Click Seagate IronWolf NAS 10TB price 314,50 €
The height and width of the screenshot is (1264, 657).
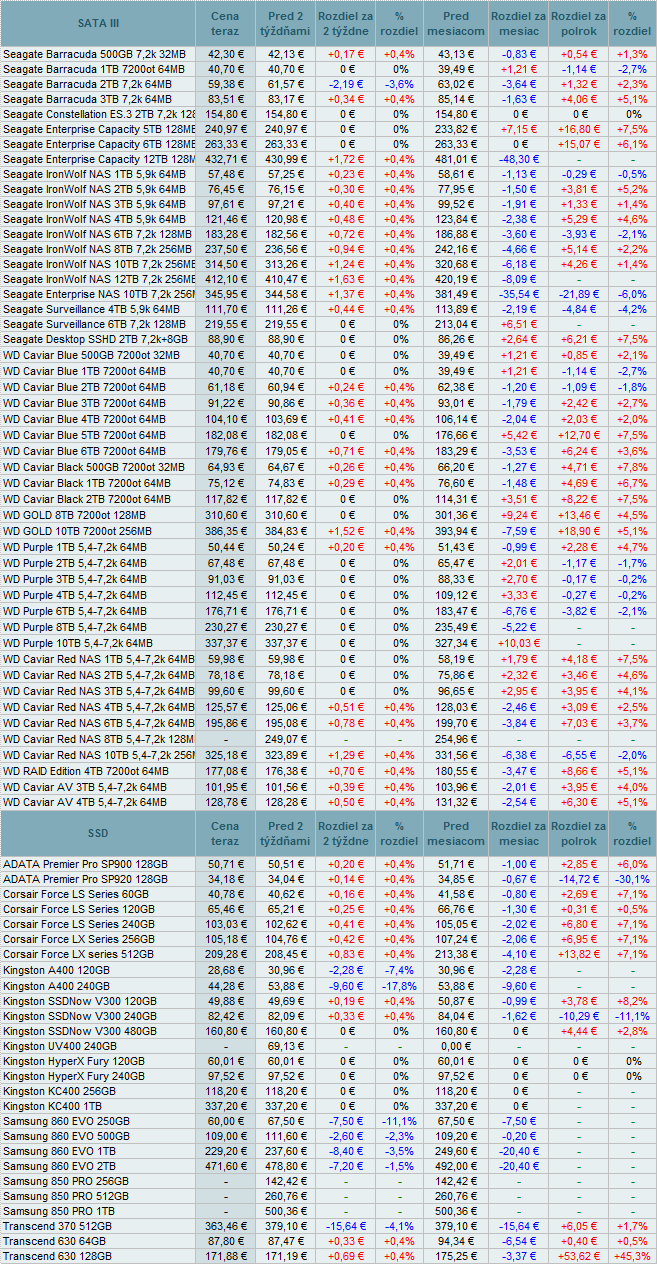226,264
